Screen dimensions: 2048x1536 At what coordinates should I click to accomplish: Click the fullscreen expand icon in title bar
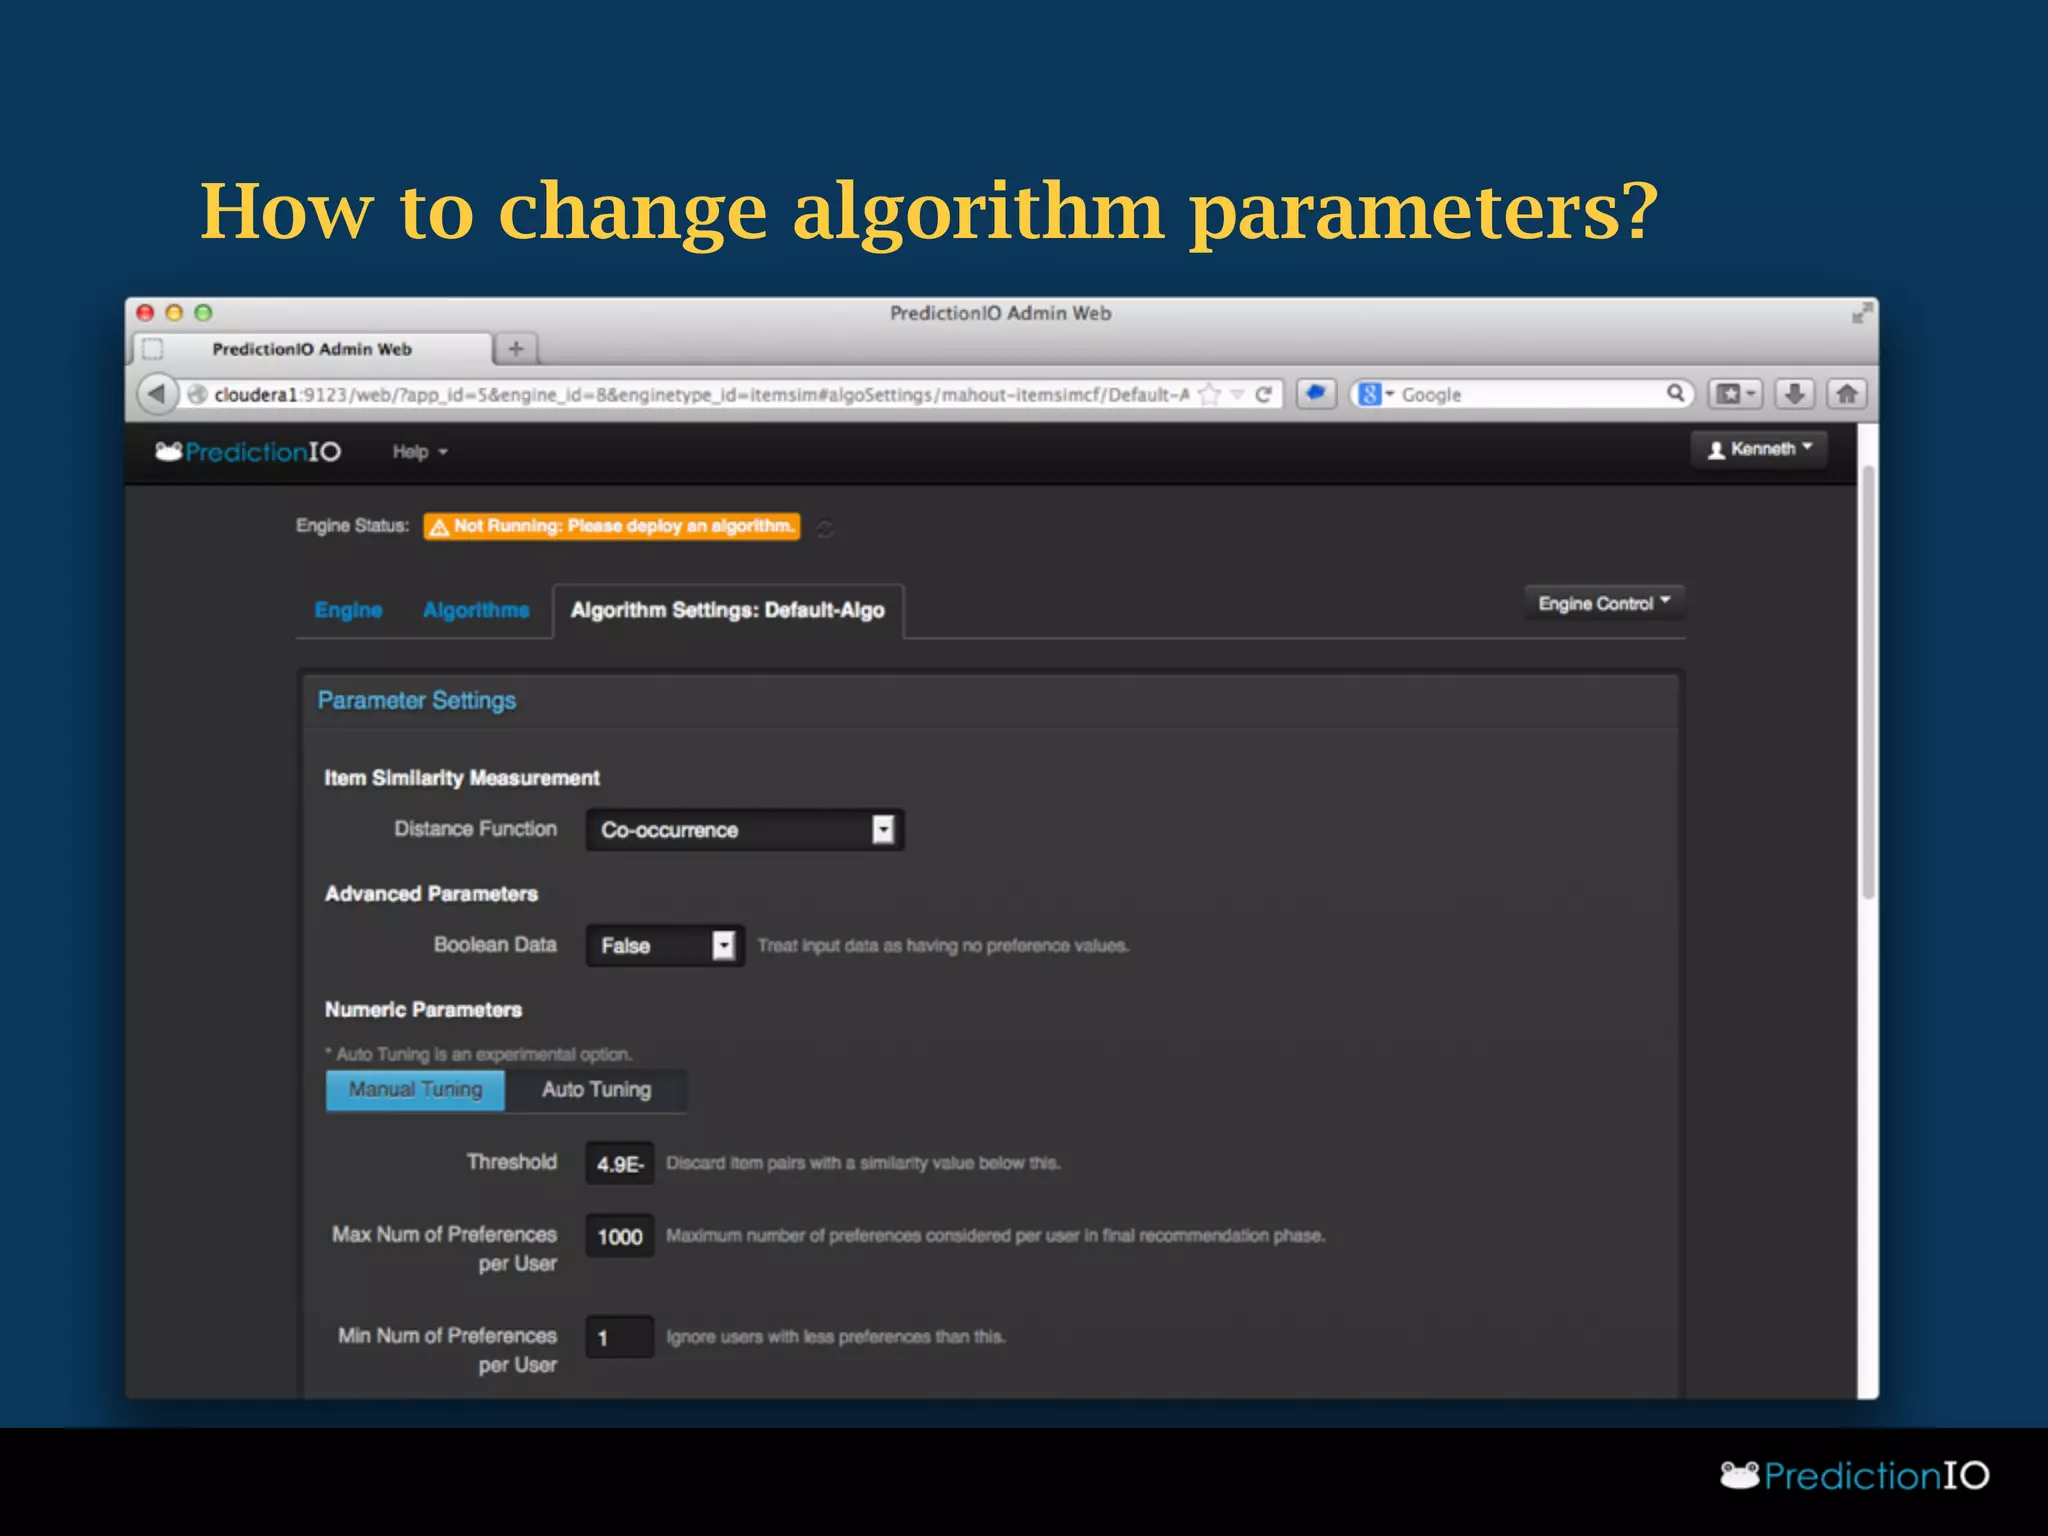tap(1861, 313)
